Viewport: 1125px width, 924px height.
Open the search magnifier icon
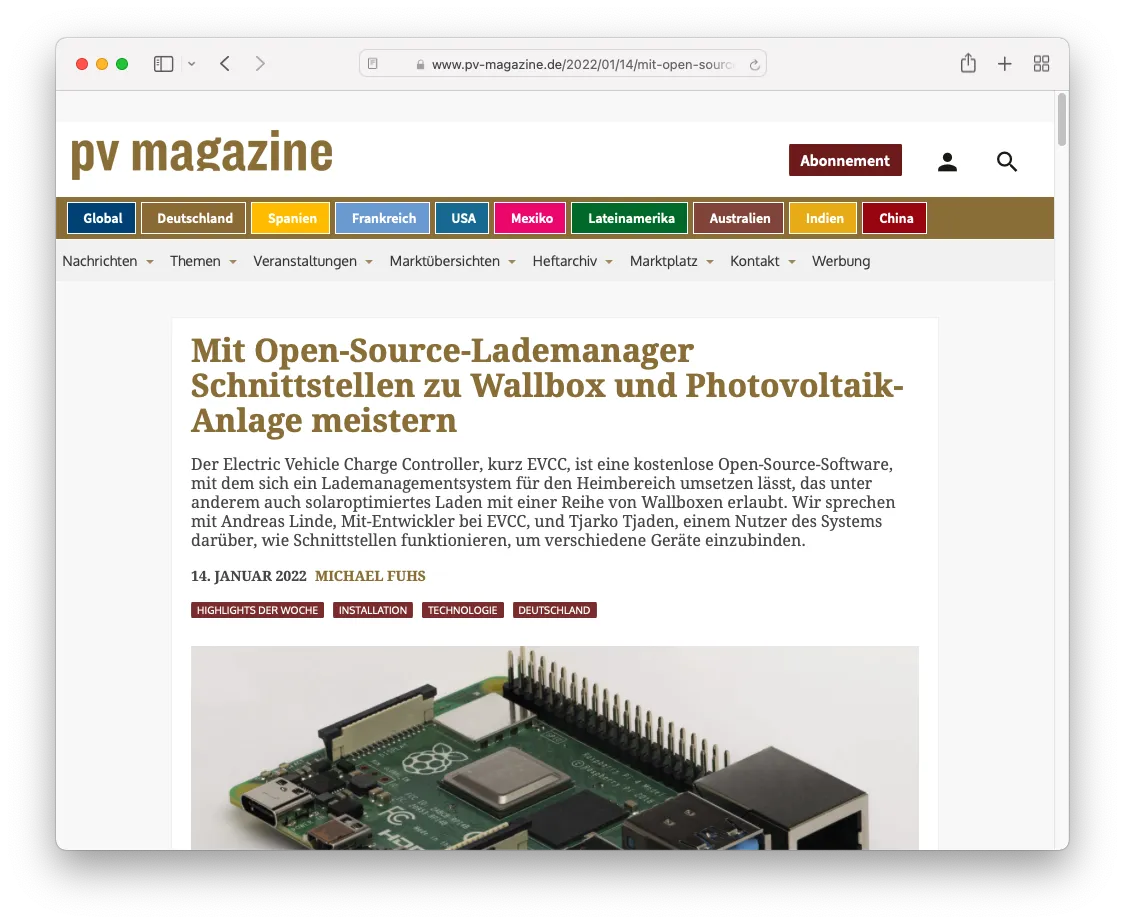click(x=1007, y=161)
